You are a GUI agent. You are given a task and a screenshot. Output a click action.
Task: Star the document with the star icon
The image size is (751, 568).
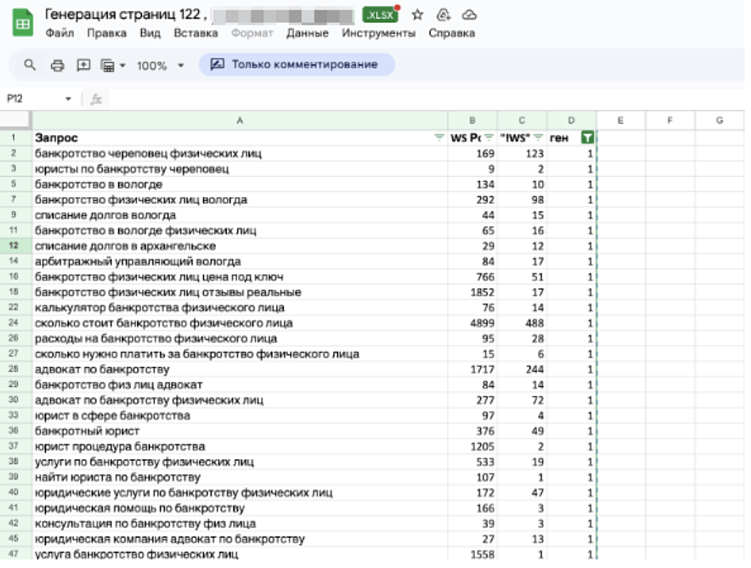tap(418, 15)
